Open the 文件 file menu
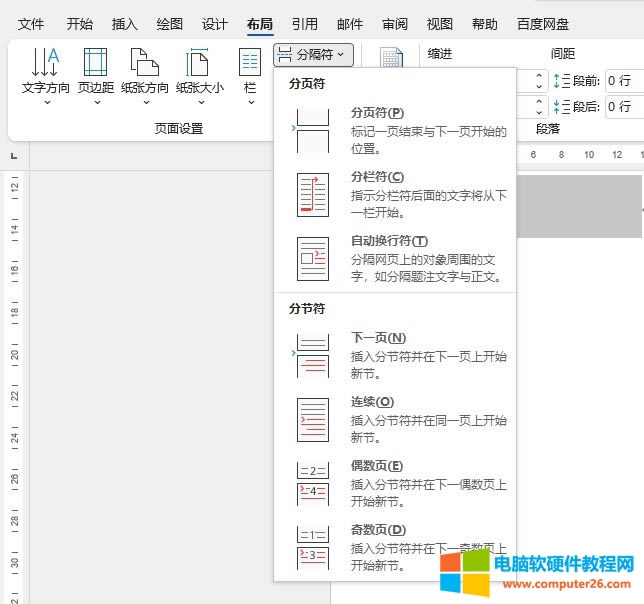This screenshot has width=644, height=604. [32, 24]
